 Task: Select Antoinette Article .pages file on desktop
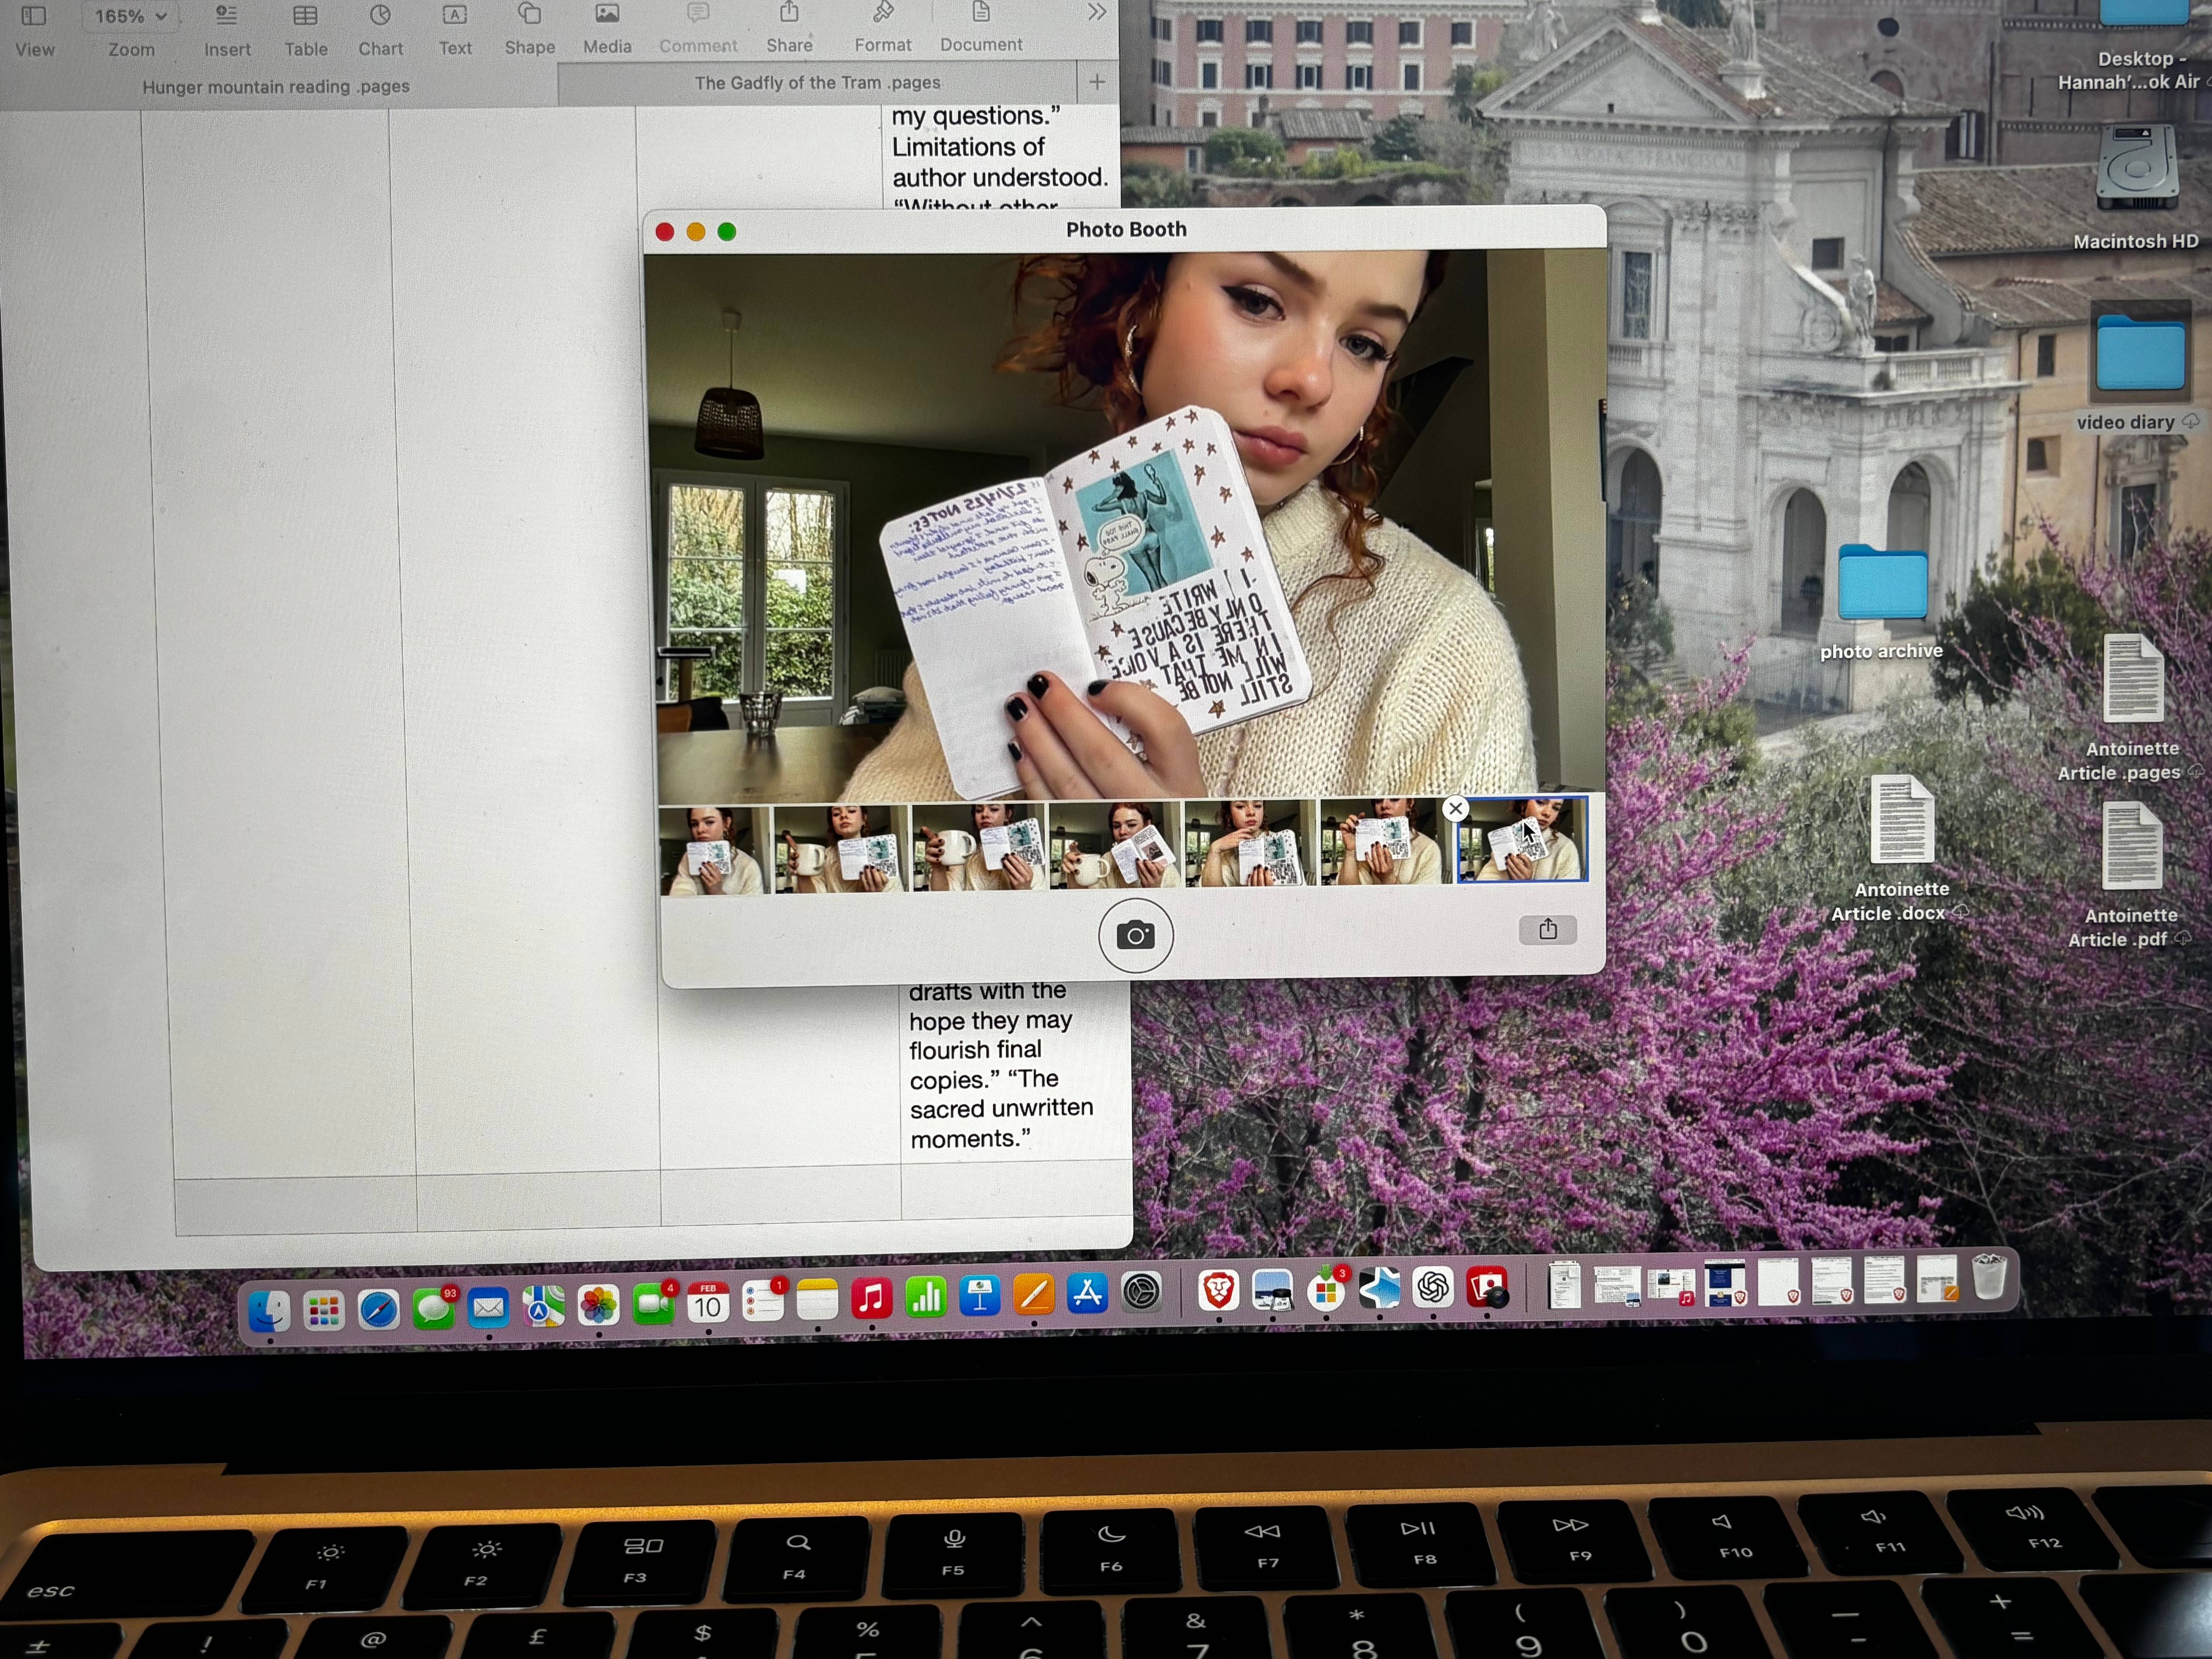[x=2133, y=708]
